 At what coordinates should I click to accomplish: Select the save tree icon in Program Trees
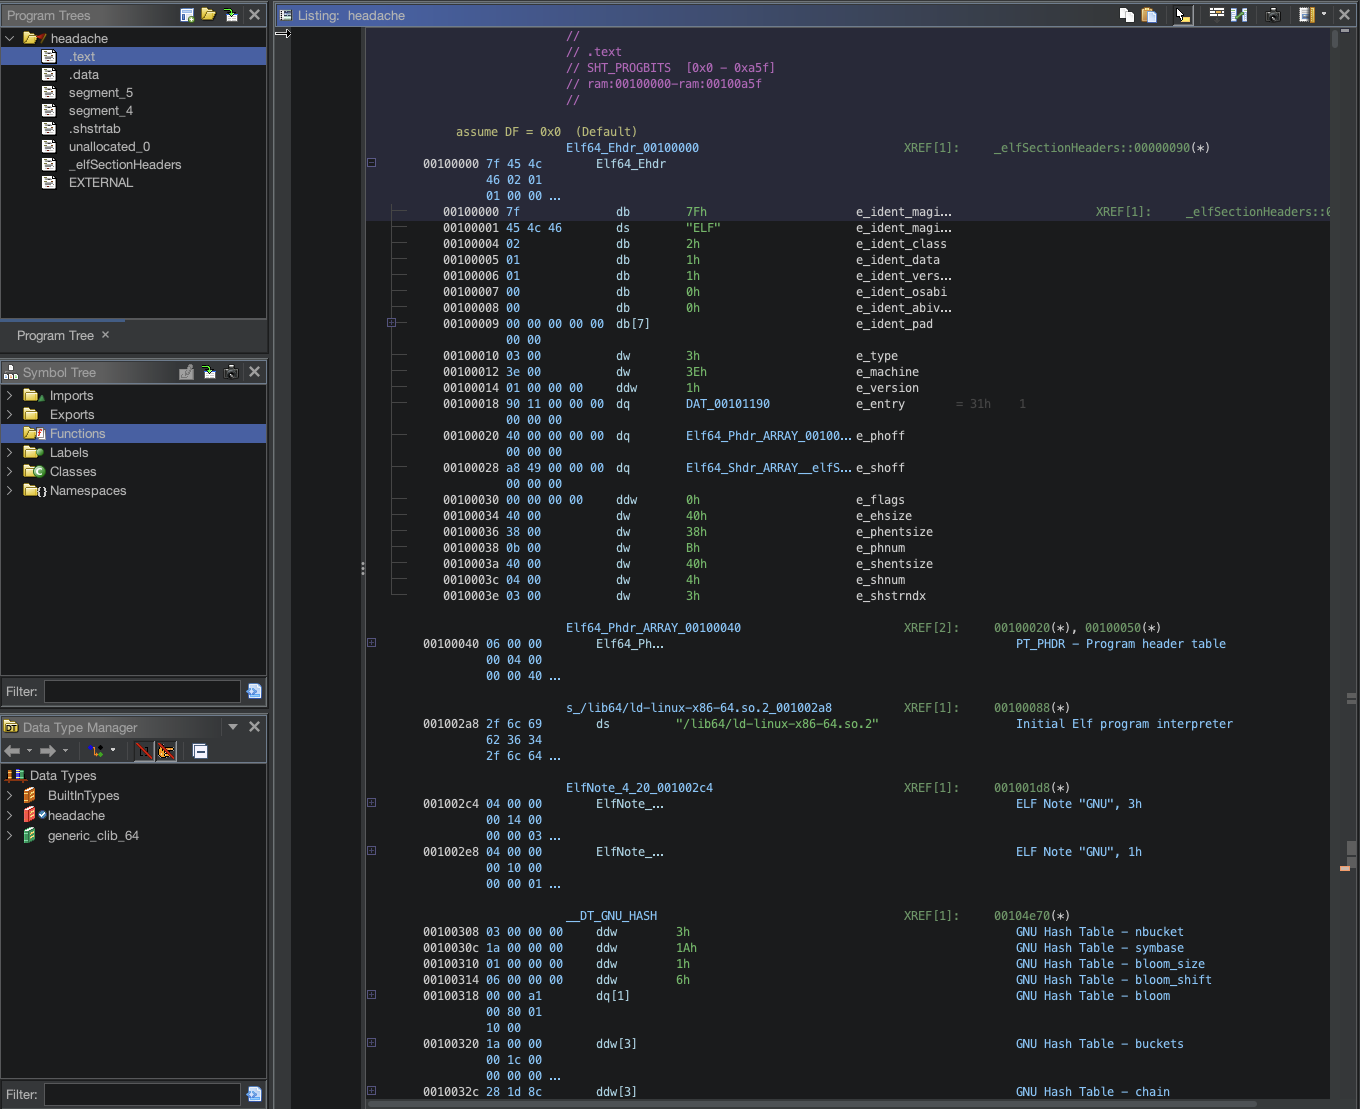tap(231, 15)
